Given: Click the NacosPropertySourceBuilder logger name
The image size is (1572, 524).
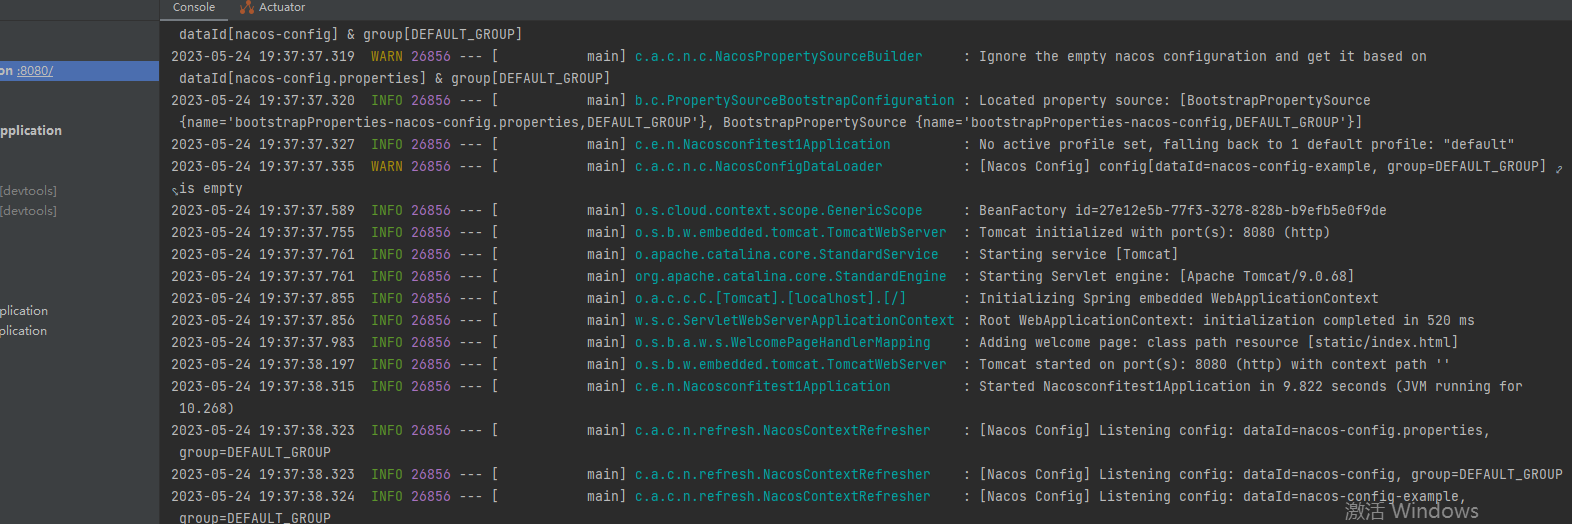Looking at the screenshot, I should click(x=778, y=57).
